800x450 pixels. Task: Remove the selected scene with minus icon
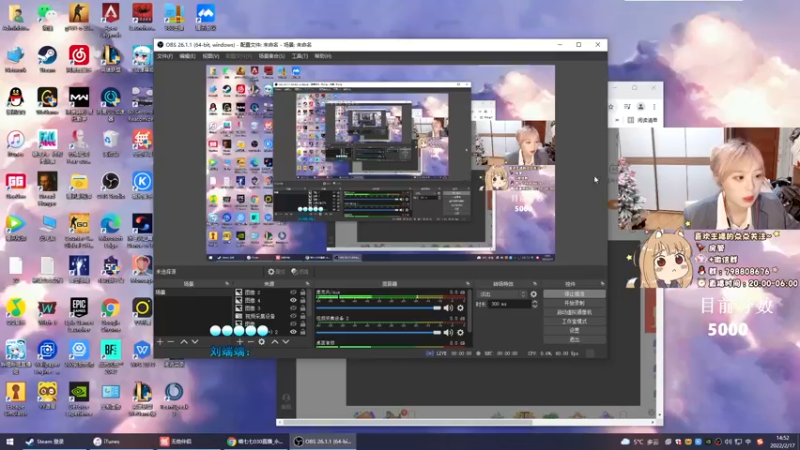[x=171, y=341]
